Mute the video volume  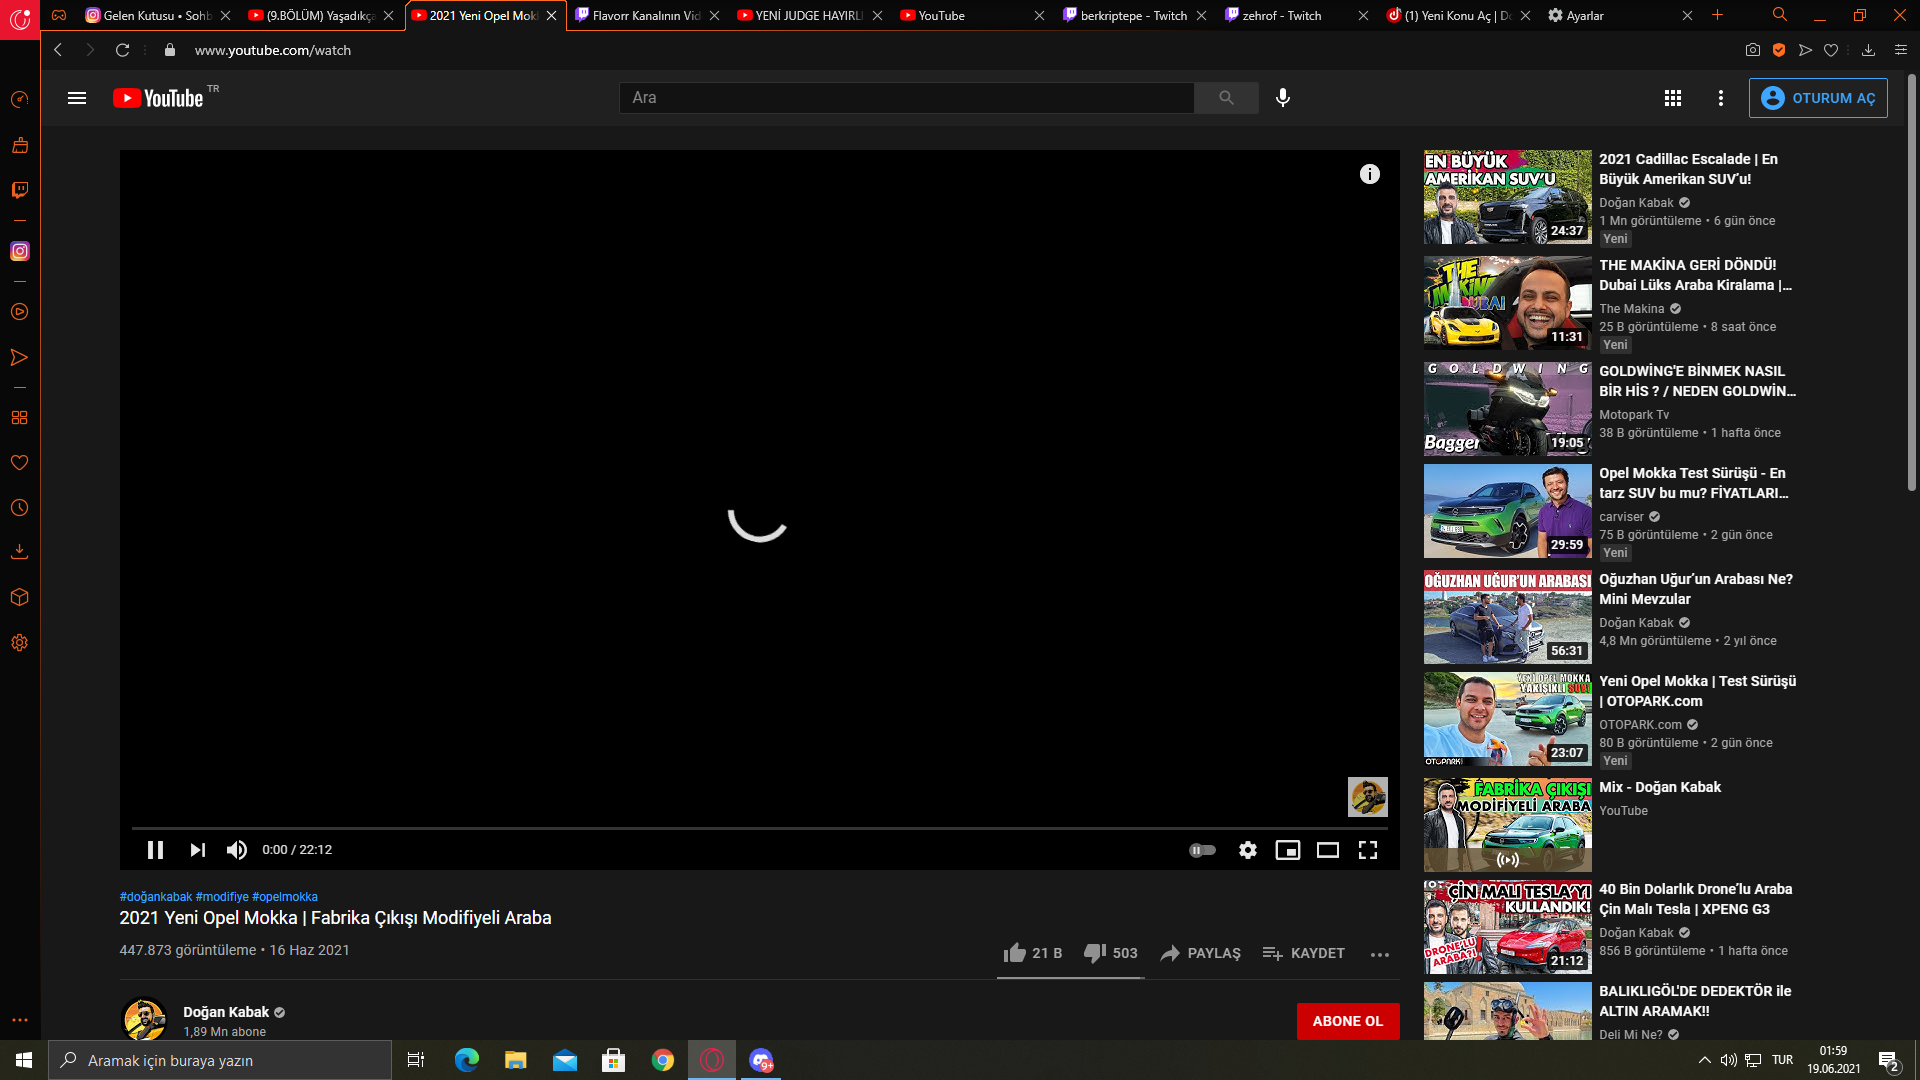click(237, 850)
